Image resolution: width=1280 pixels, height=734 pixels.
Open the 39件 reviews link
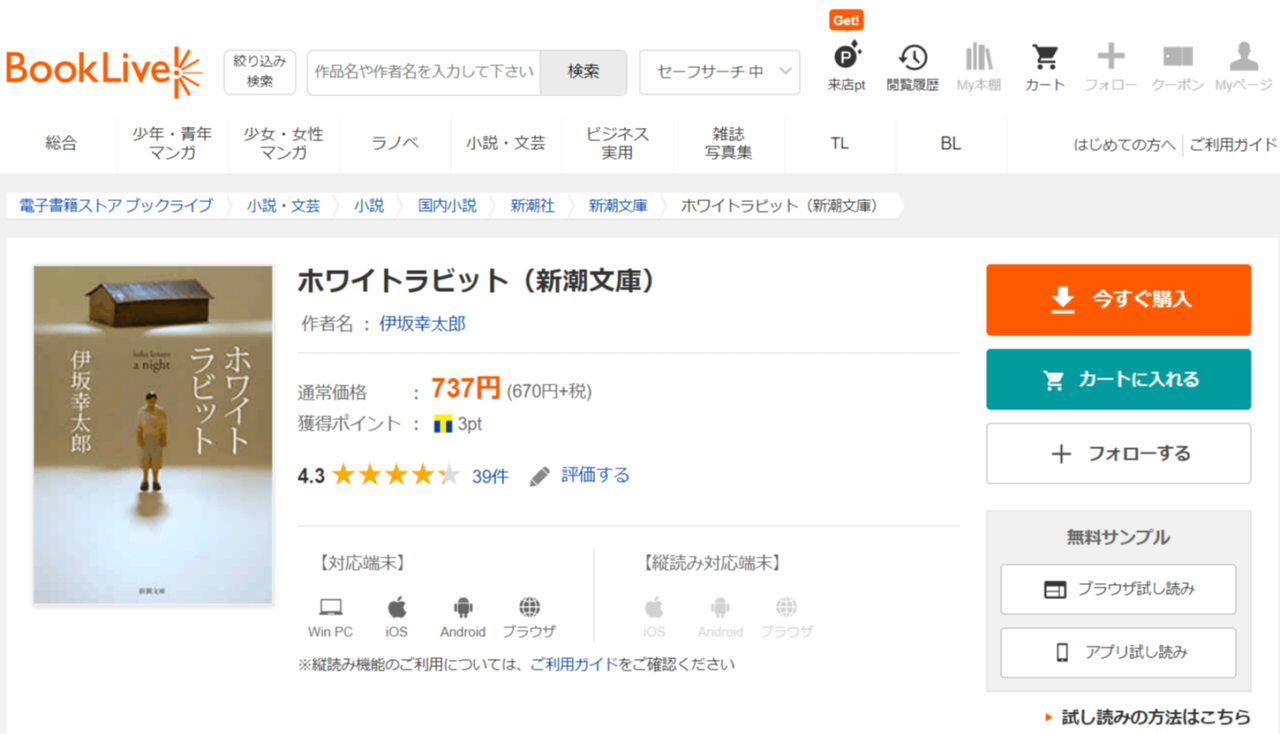click(490, 476)
